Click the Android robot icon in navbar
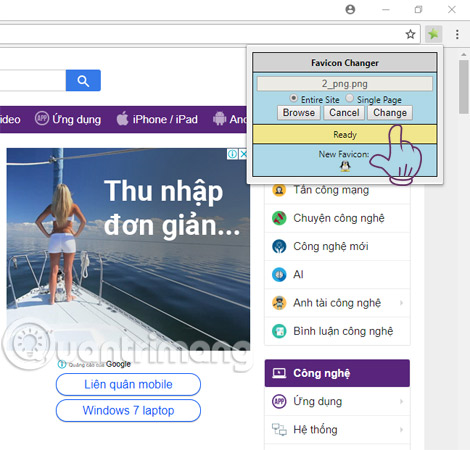470x450 pixels. (219, 119)
